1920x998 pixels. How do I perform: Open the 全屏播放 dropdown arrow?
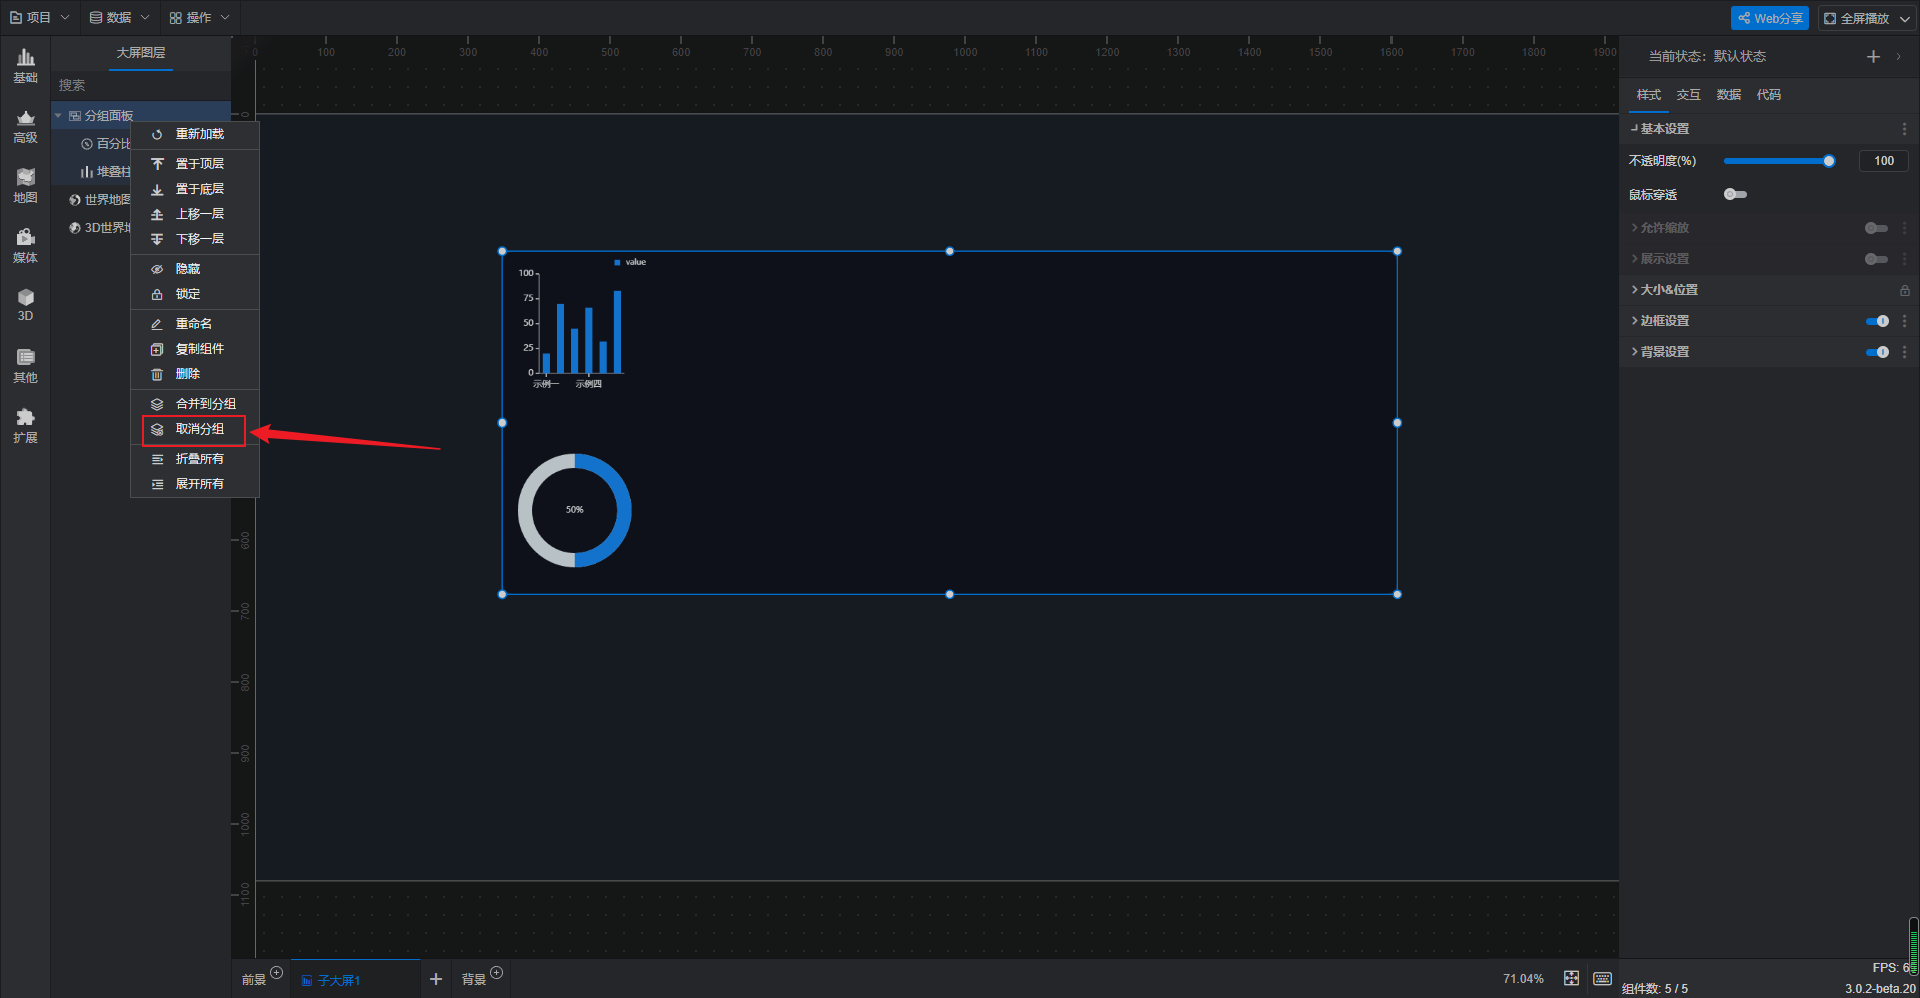(x=1905, y=18)
